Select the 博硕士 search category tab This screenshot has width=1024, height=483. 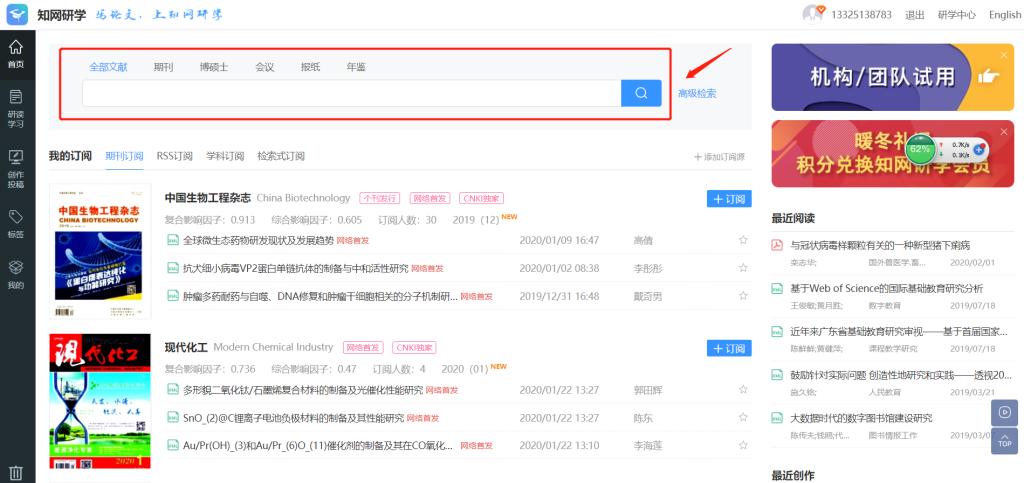point(214,67)
